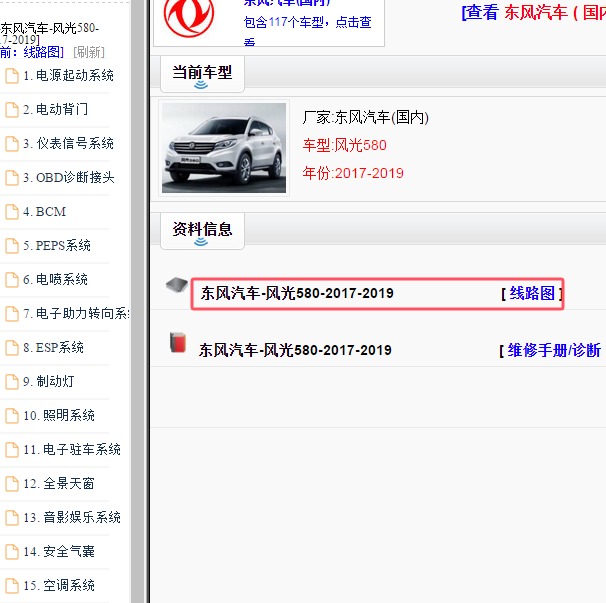Click 包含117个车型，点击查看 link
The image size is (606, 603).
[308, 30]
